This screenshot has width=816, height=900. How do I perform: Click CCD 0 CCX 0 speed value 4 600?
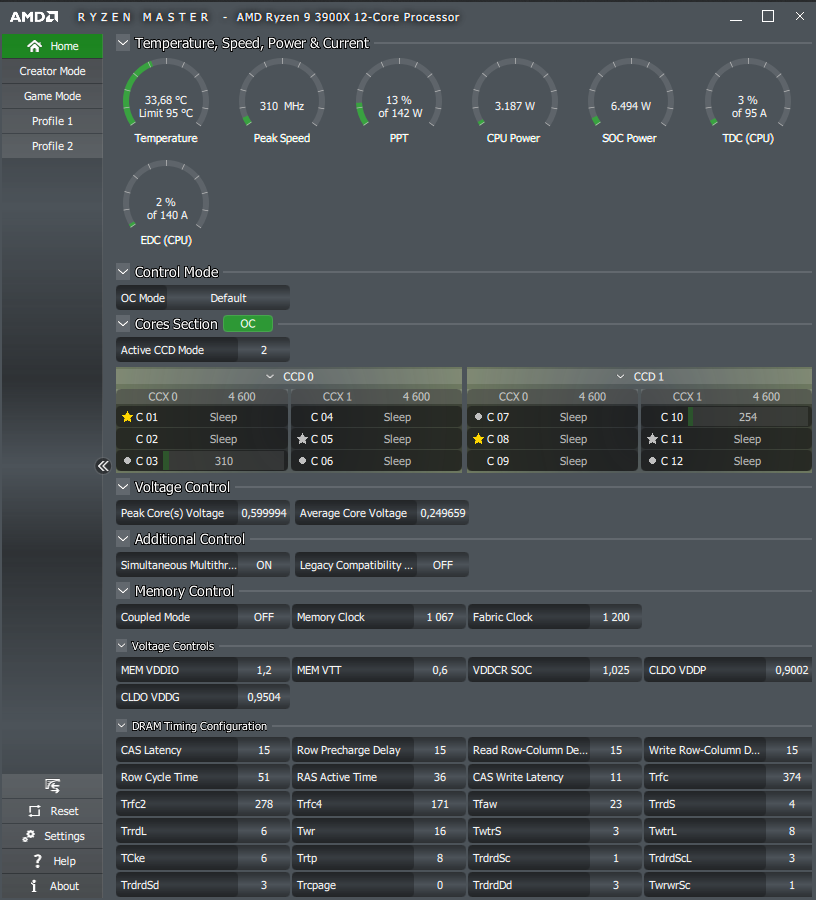pos(242,397)
